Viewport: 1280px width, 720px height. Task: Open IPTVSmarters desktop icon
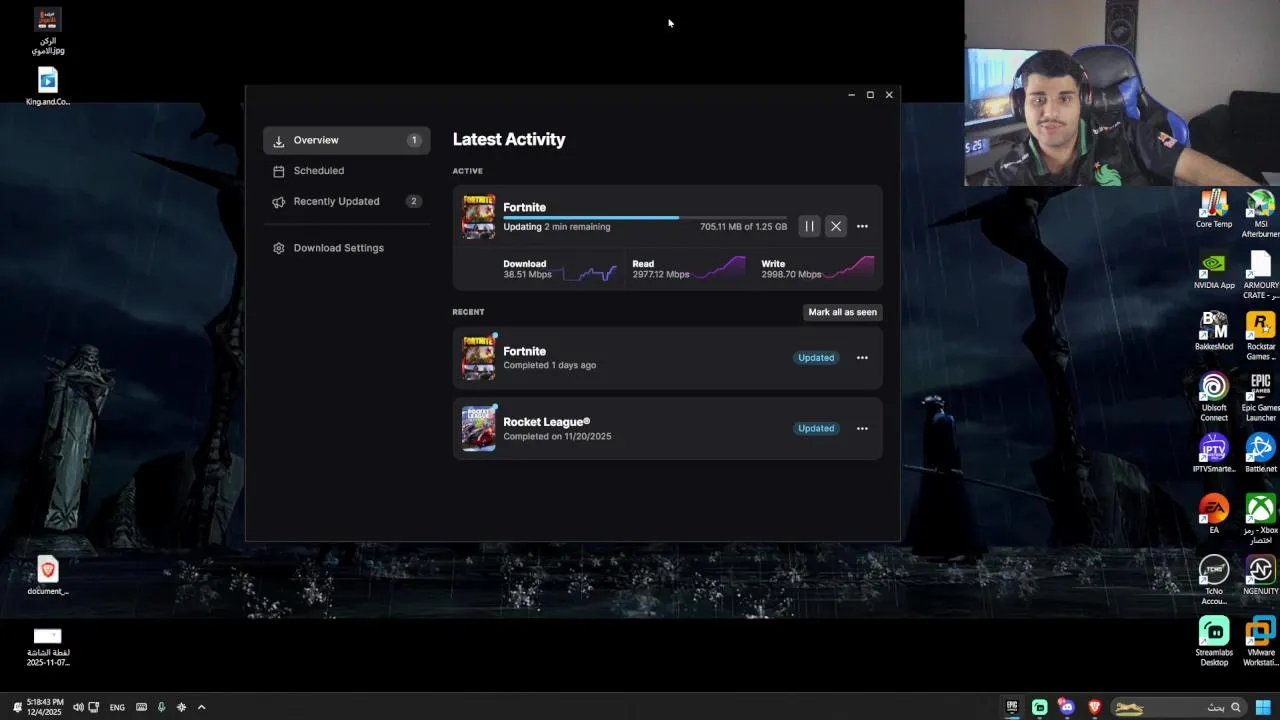(1214, 453)
